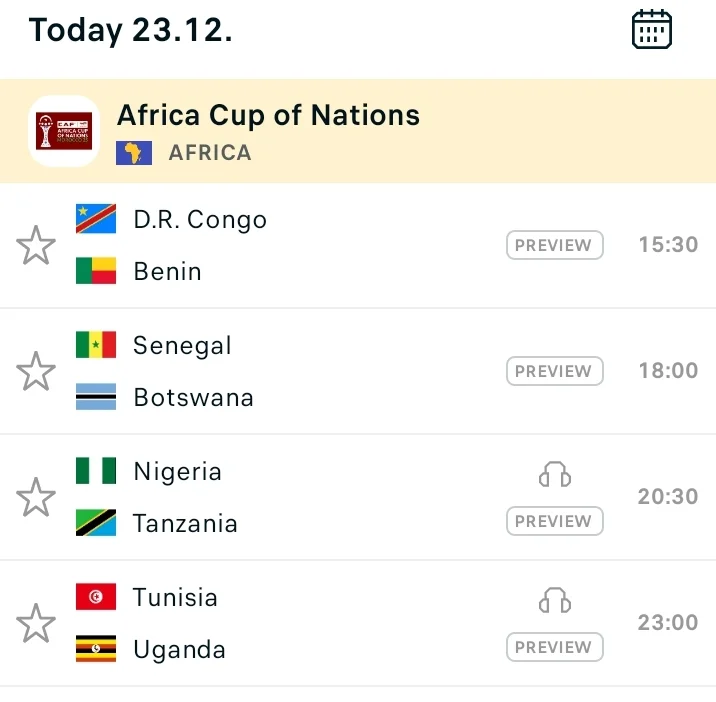Favorite the Tunisia vs Uganda match
Image resolution: width=716 pixels, height=702 pixels.
pyautogui.click(x=36, y=623)
